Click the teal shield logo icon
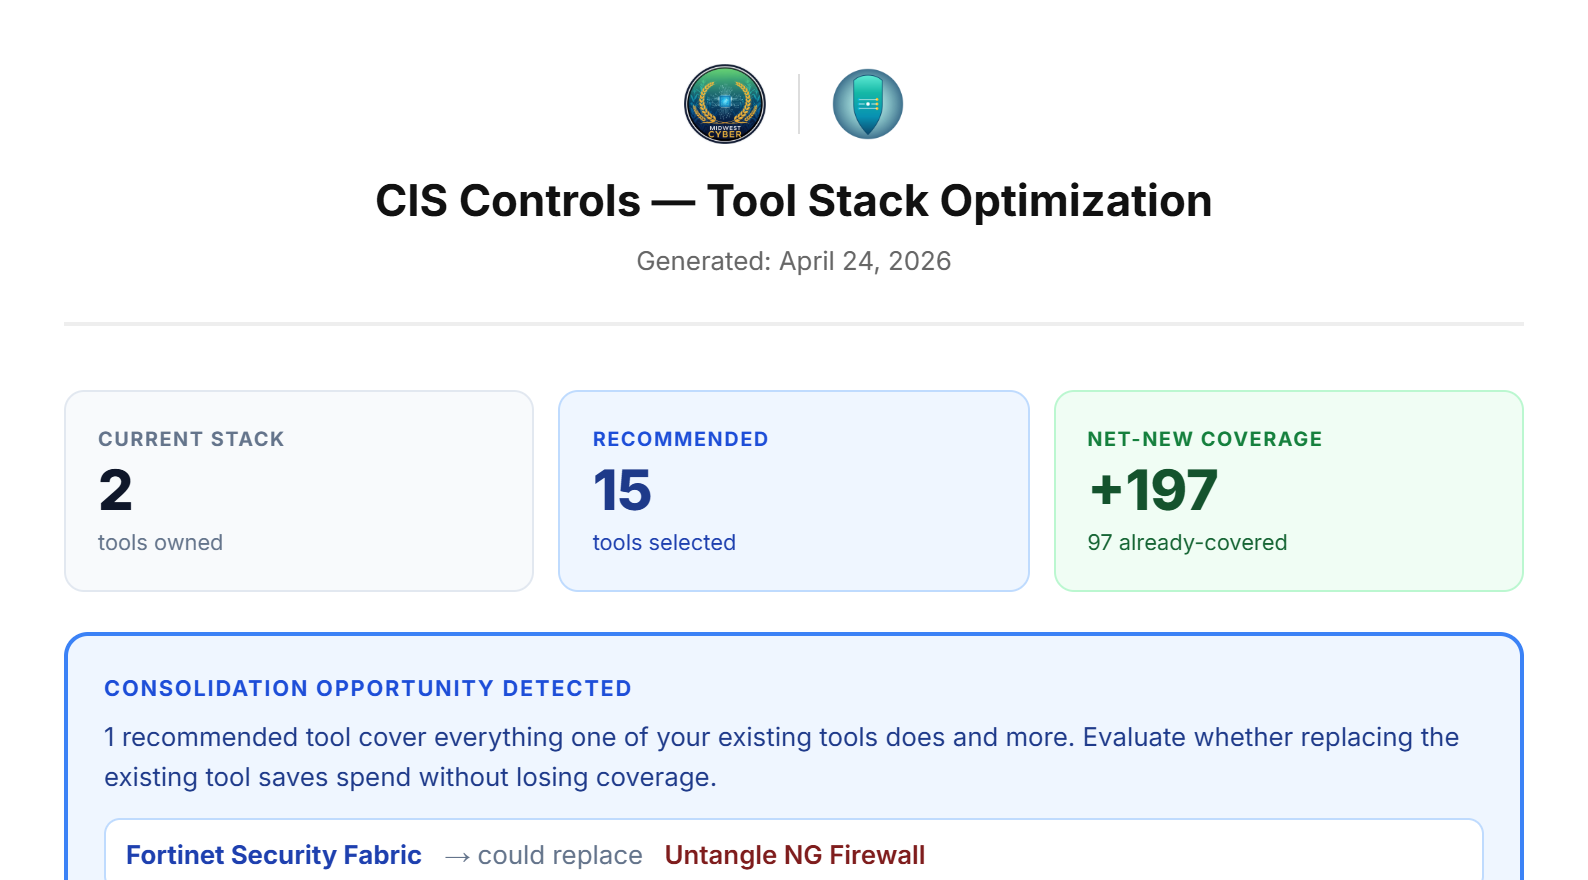 868,104
